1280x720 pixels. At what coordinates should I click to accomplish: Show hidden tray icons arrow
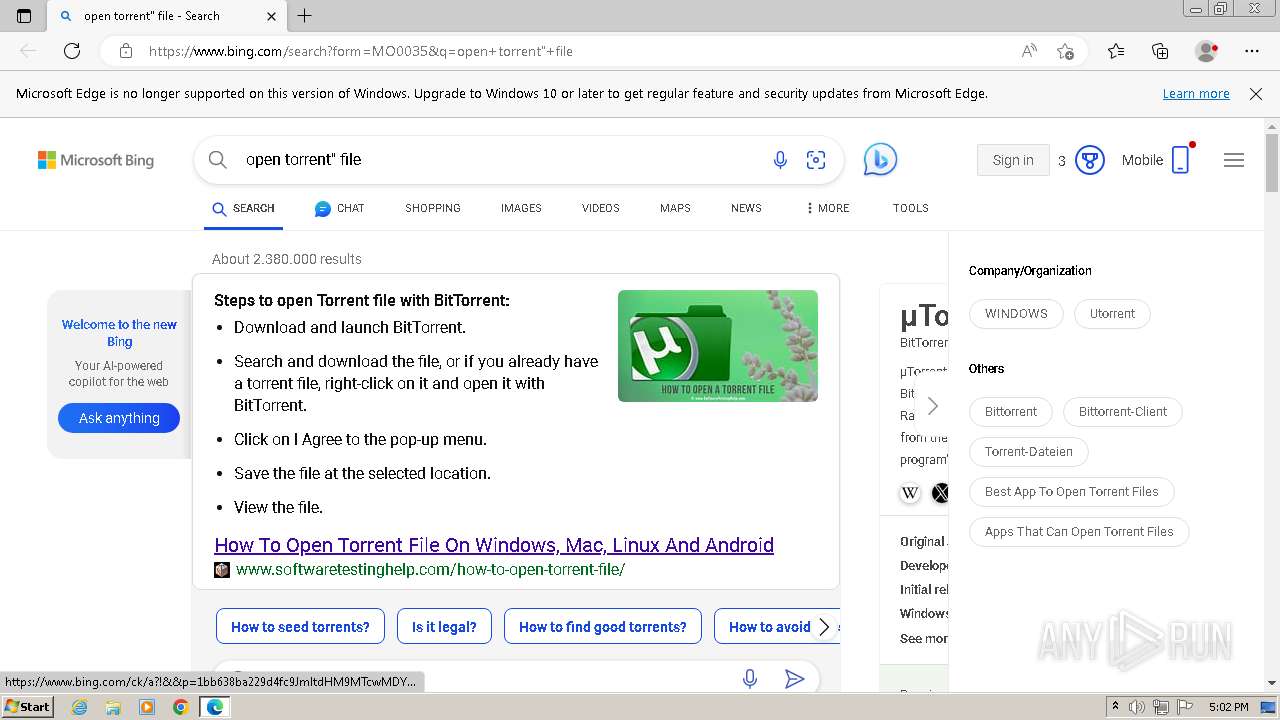pos(1114,707)
